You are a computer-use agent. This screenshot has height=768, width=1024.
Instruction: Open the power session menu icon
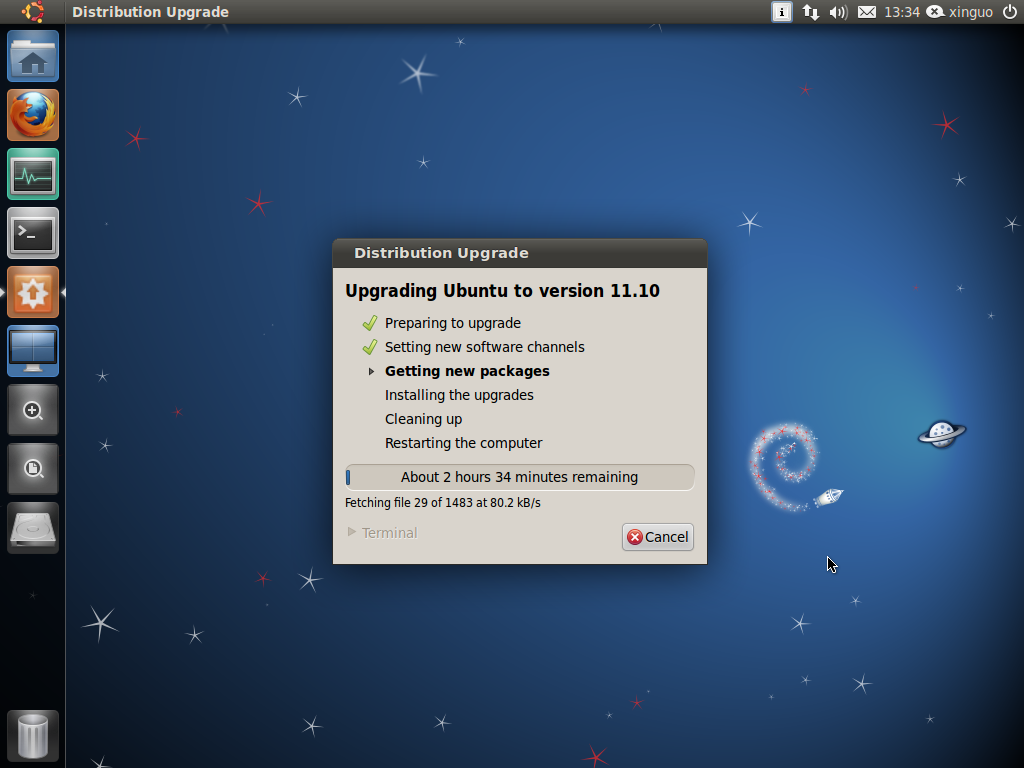(1009, 12)
